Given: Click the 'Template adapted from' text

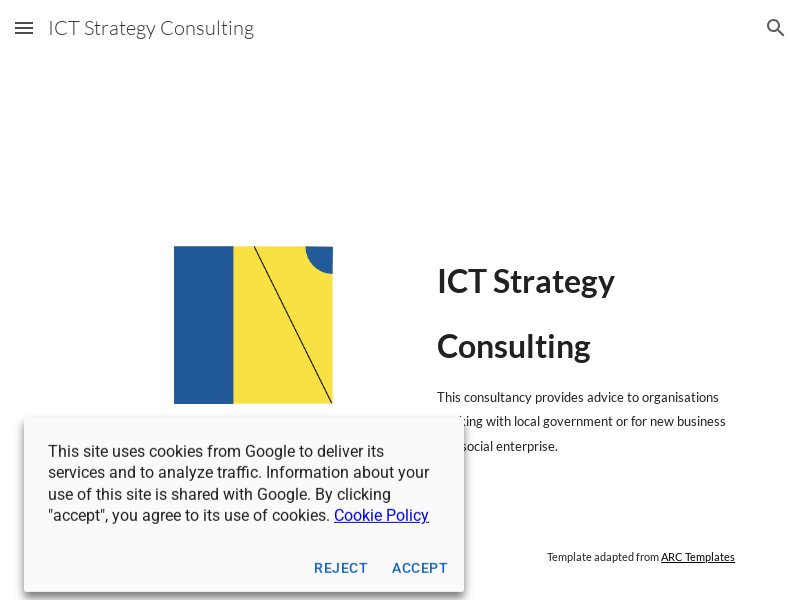Looking at the screenshot, I should [x=602, y=557].
